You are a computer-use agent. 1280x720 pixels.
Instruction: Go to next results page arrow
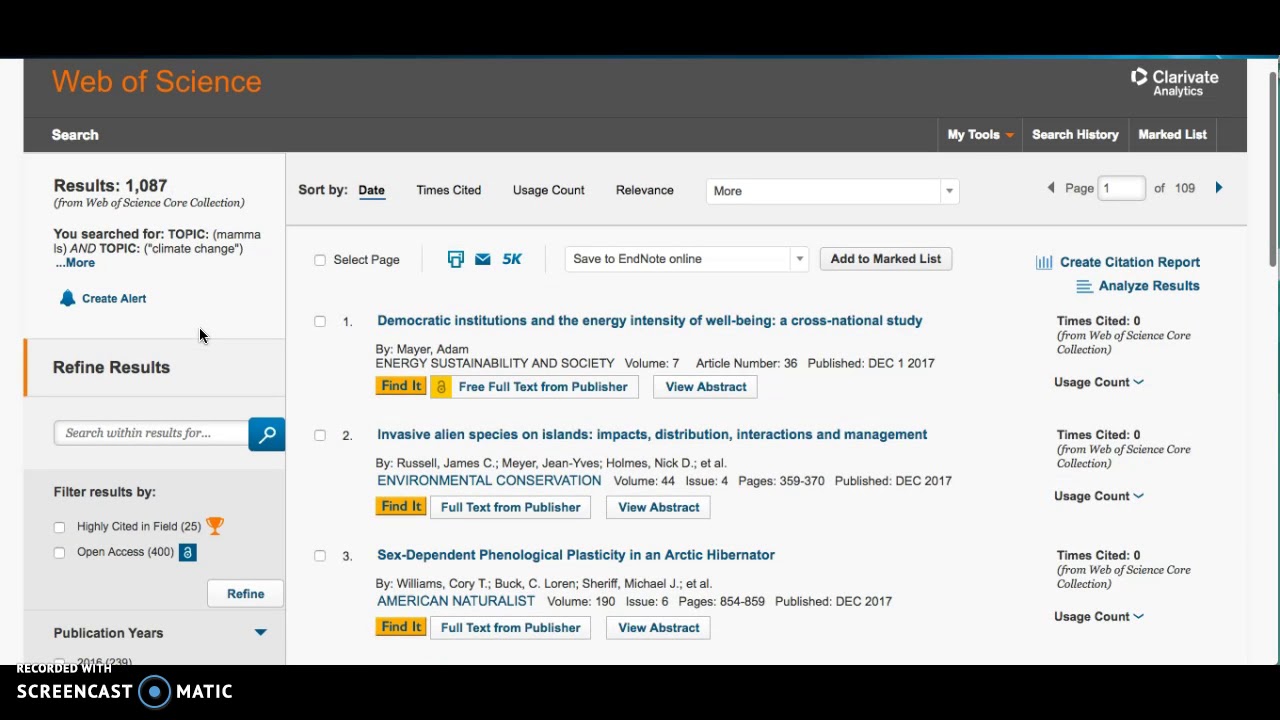click(x=1218, y=188)
